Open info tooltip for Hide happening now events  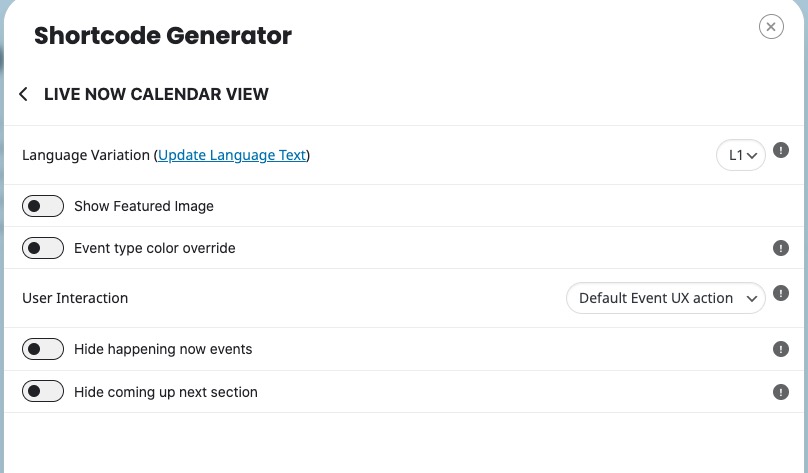coord(781,349)
